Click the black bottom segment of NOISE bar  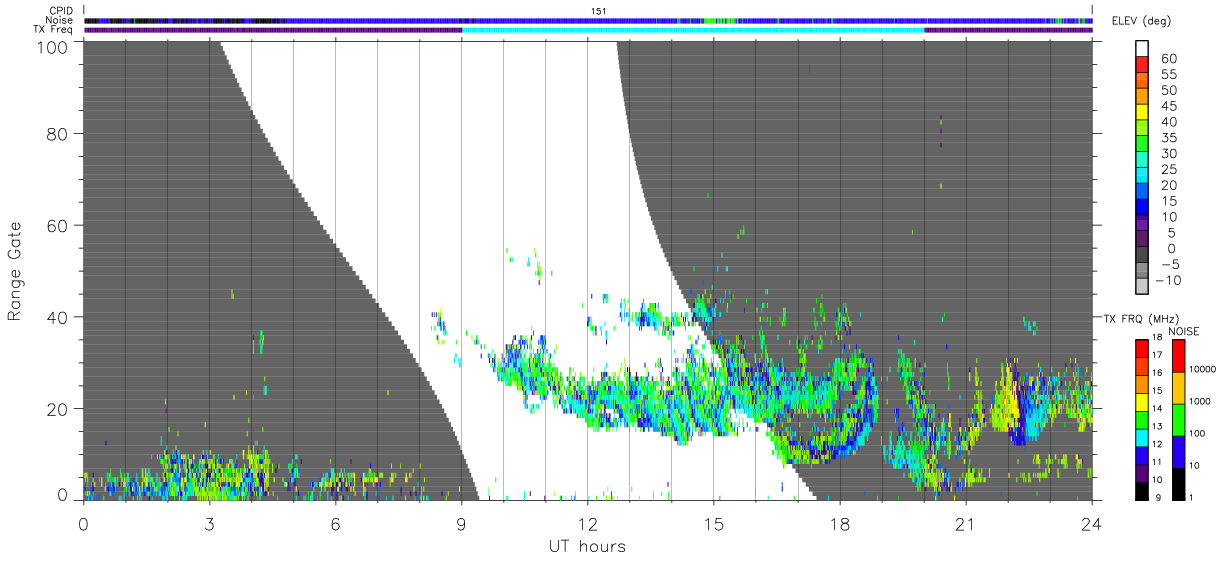1177,484
